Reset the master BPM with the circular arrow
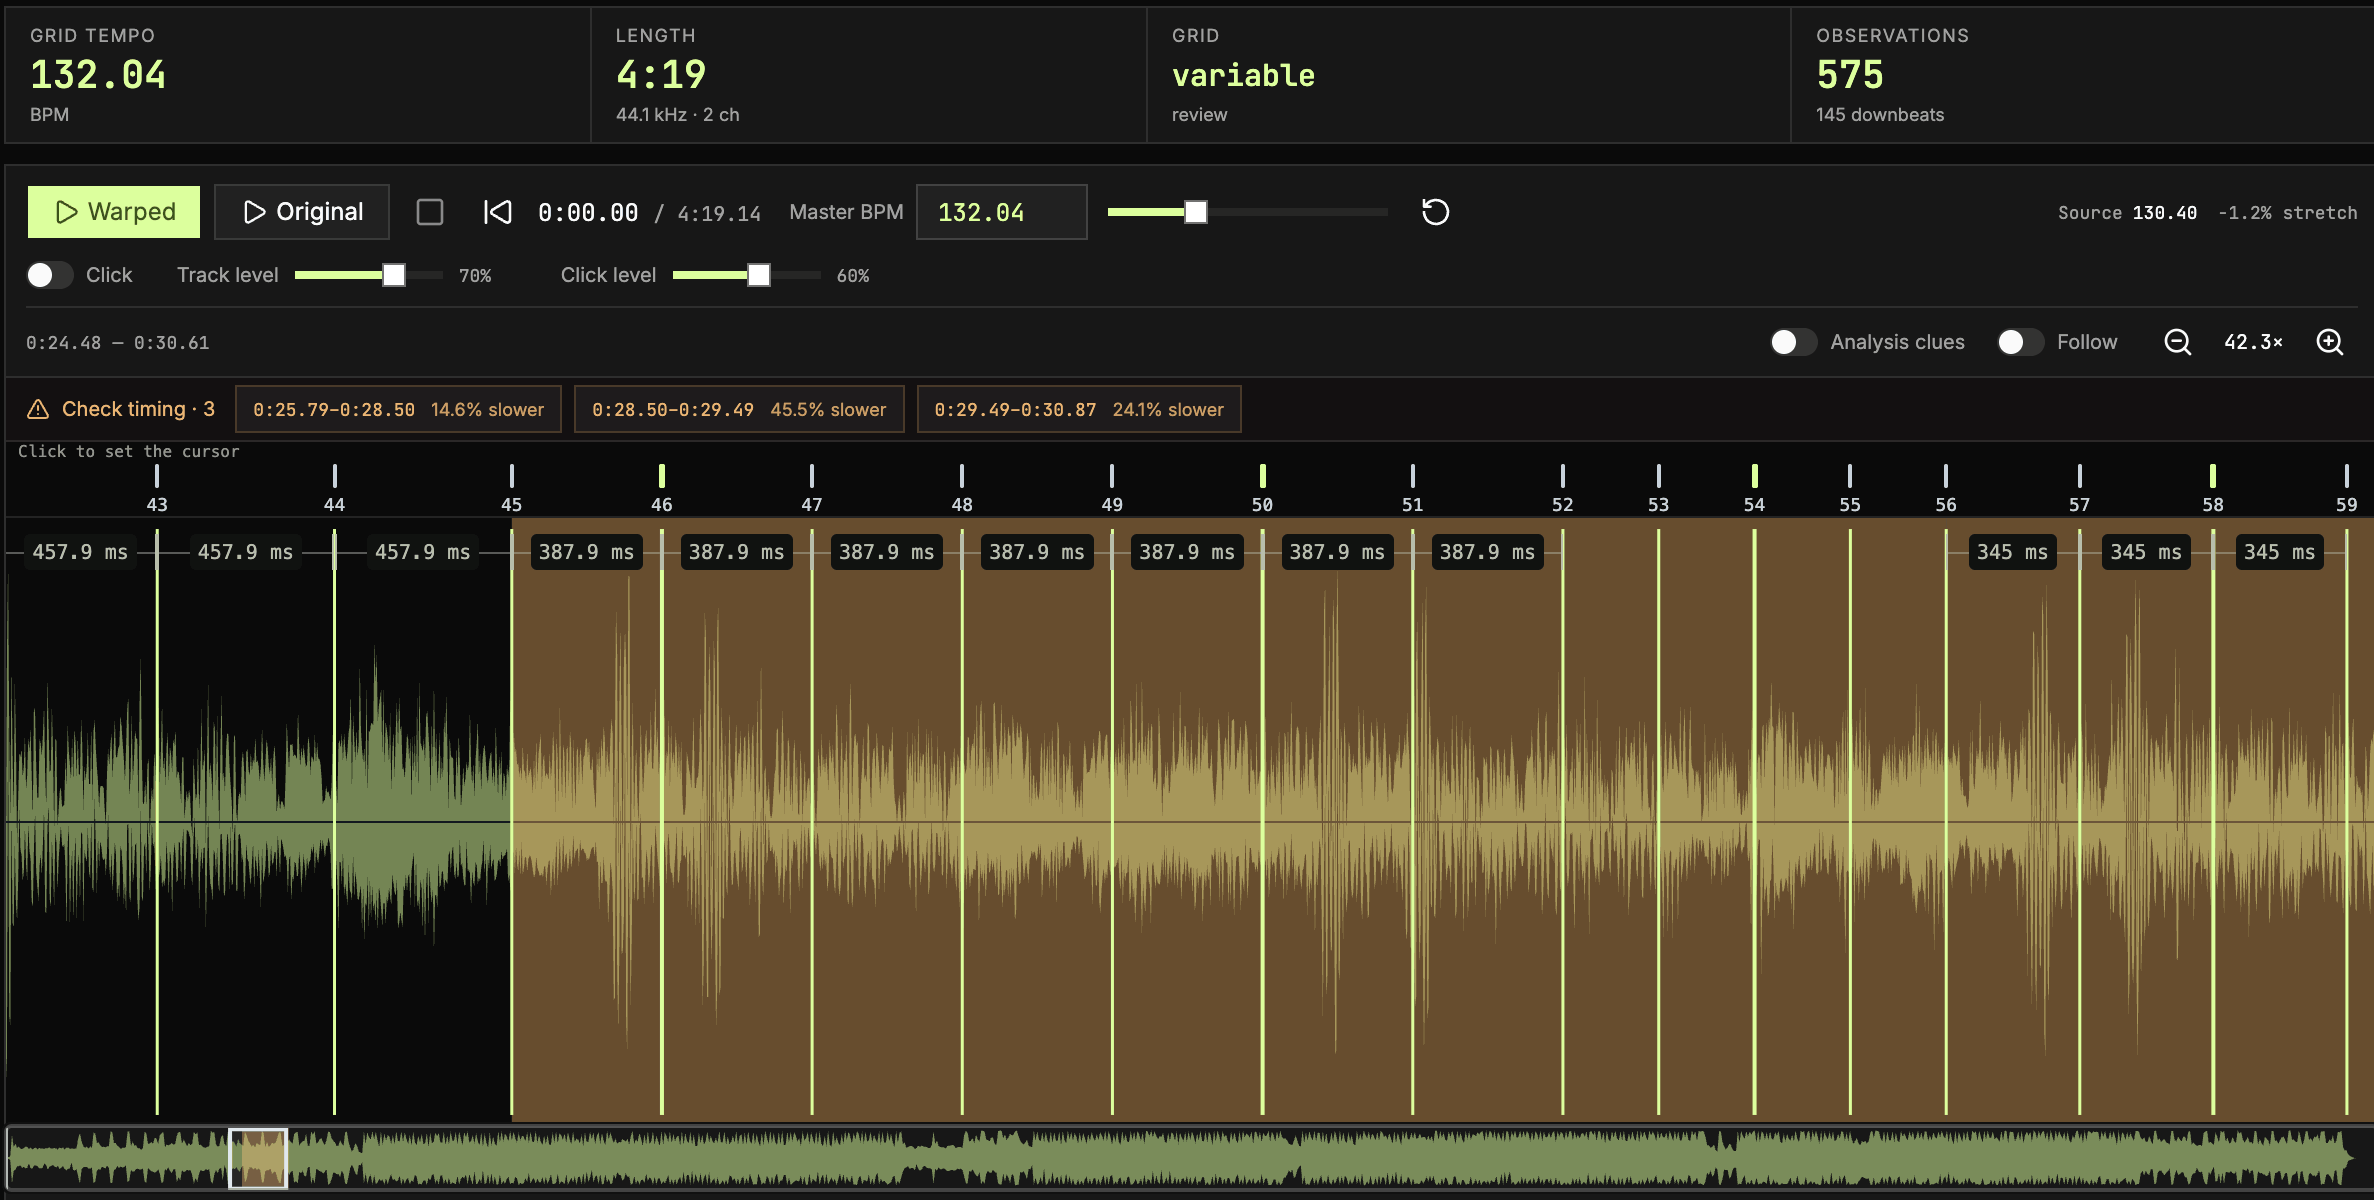This screenshot has height=1200, width=2374. click(x=1435, y=212)
